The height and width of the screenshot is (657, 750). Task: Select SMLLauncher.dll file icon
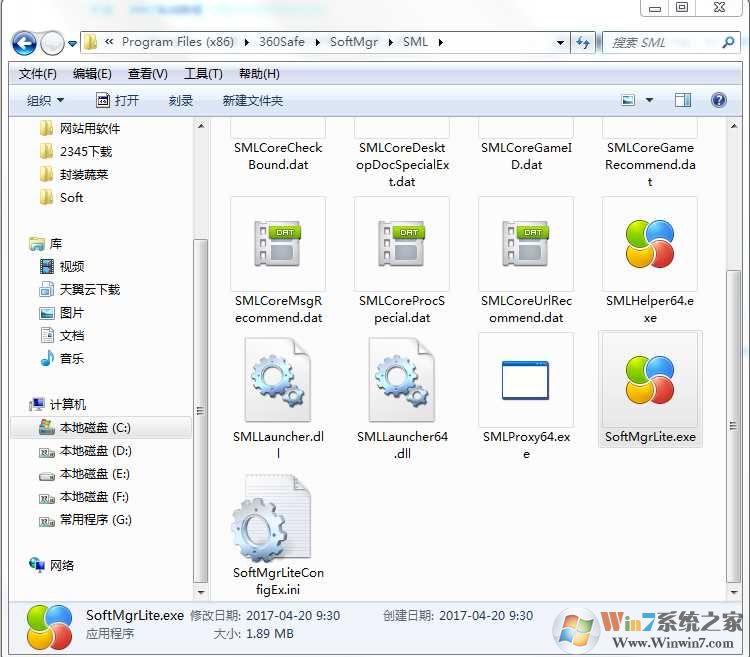tap(278, 380)
